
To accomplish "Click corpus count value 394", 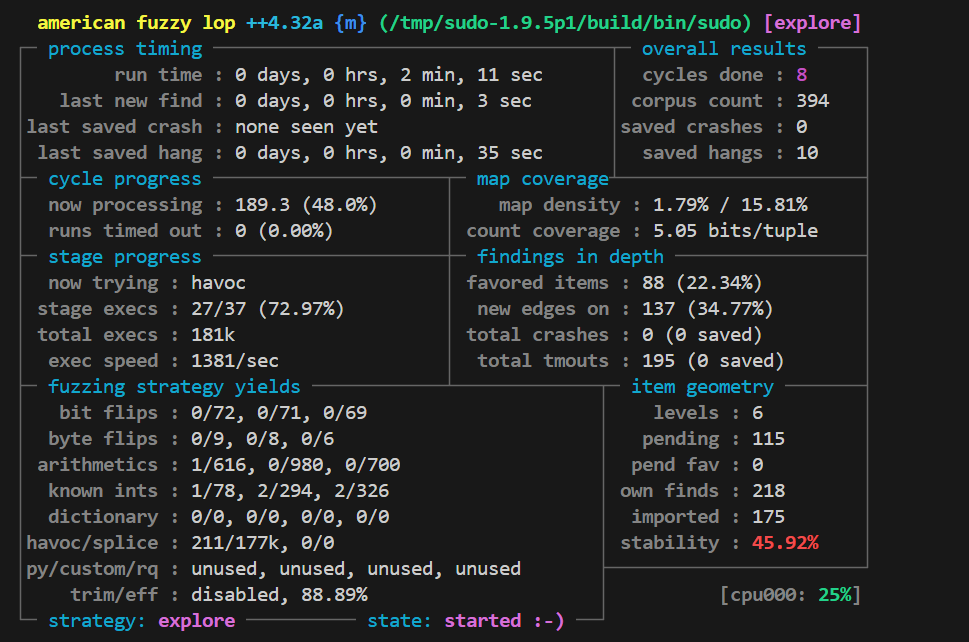I will point(813,101).
